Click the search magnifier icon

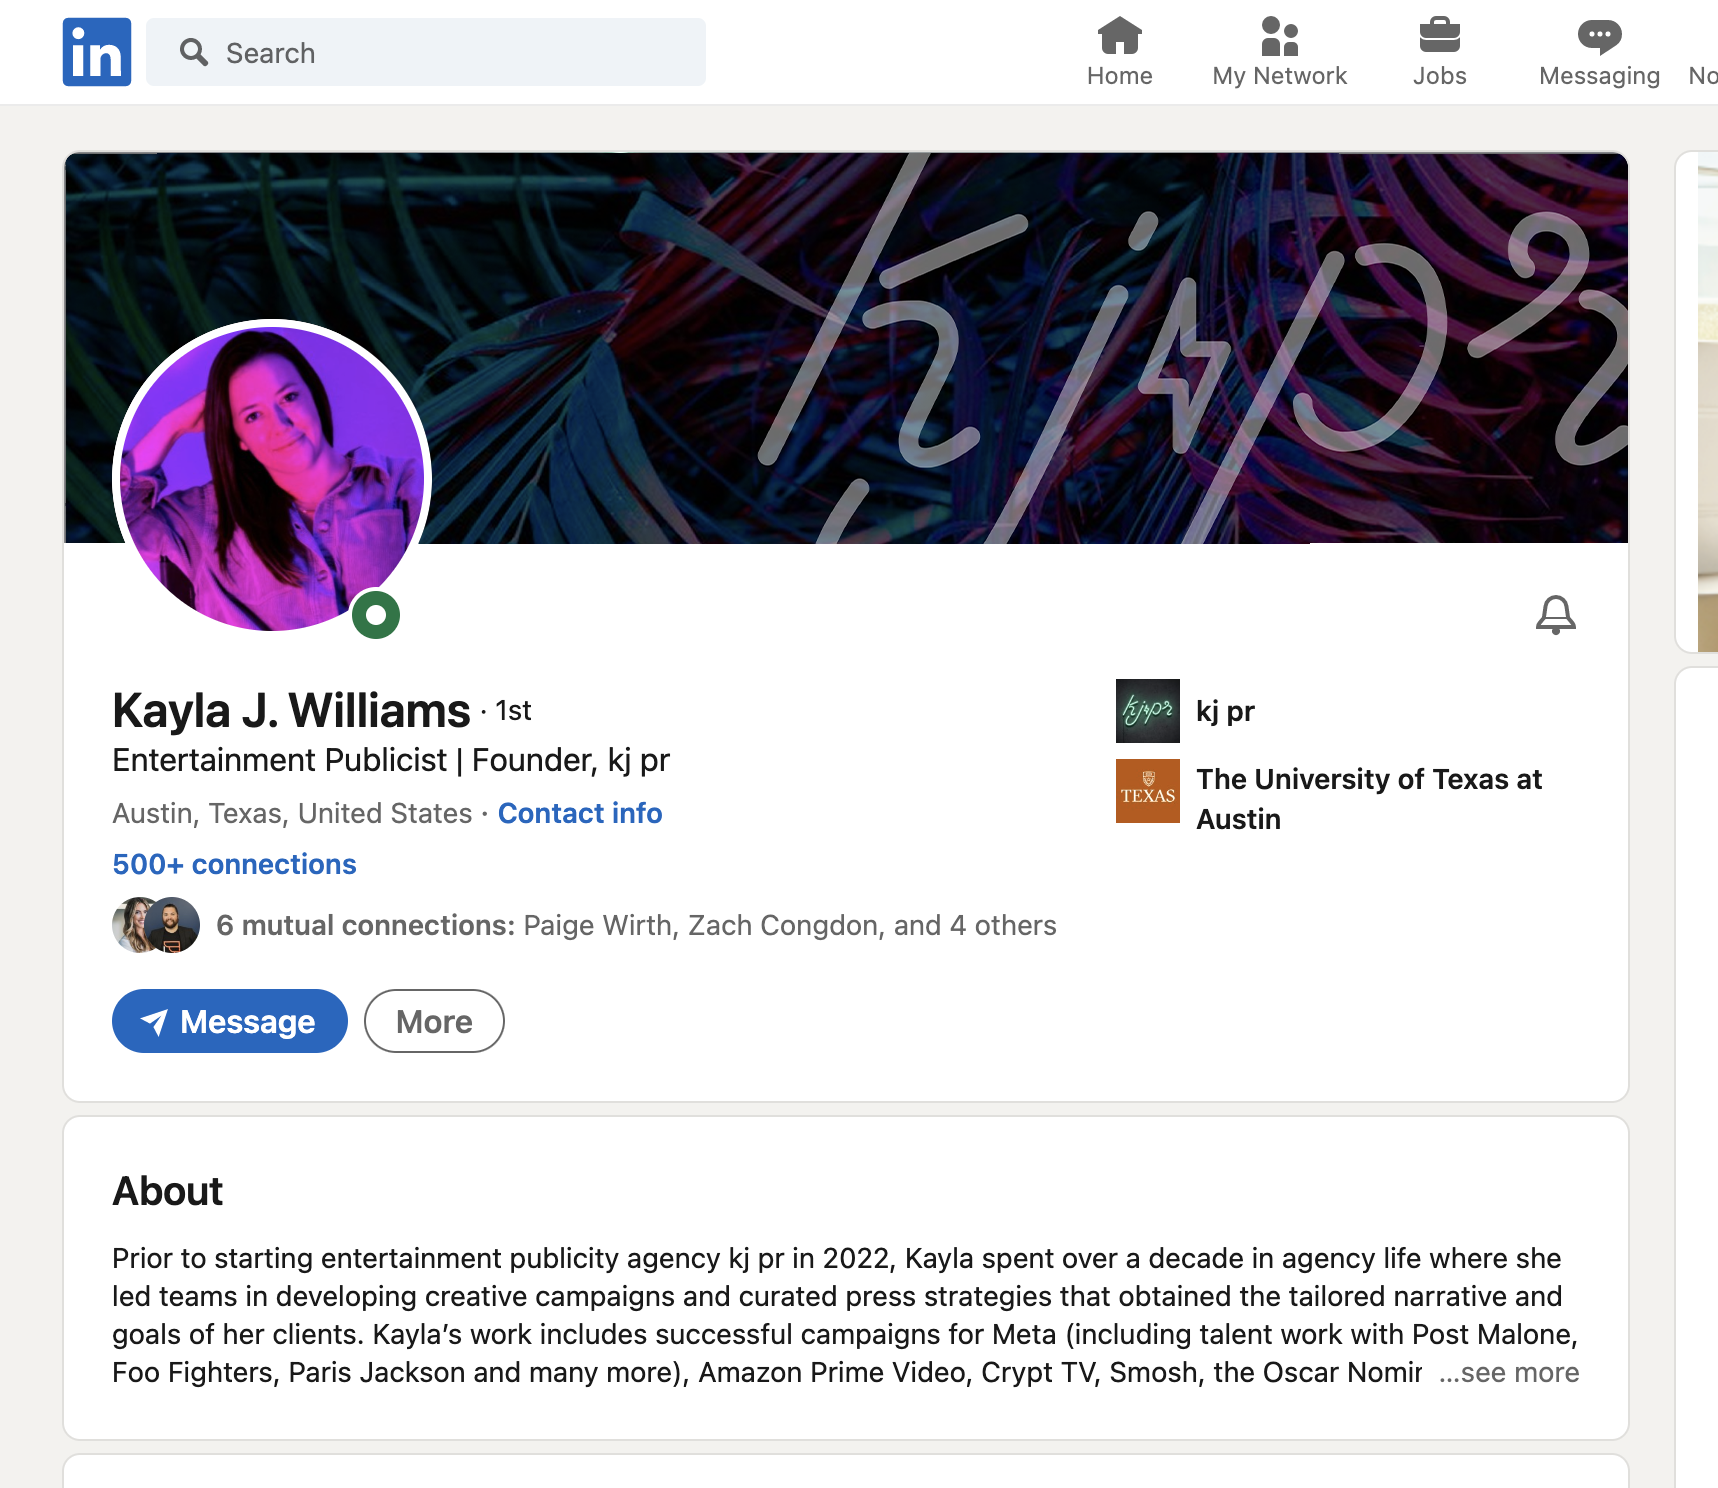194,52
